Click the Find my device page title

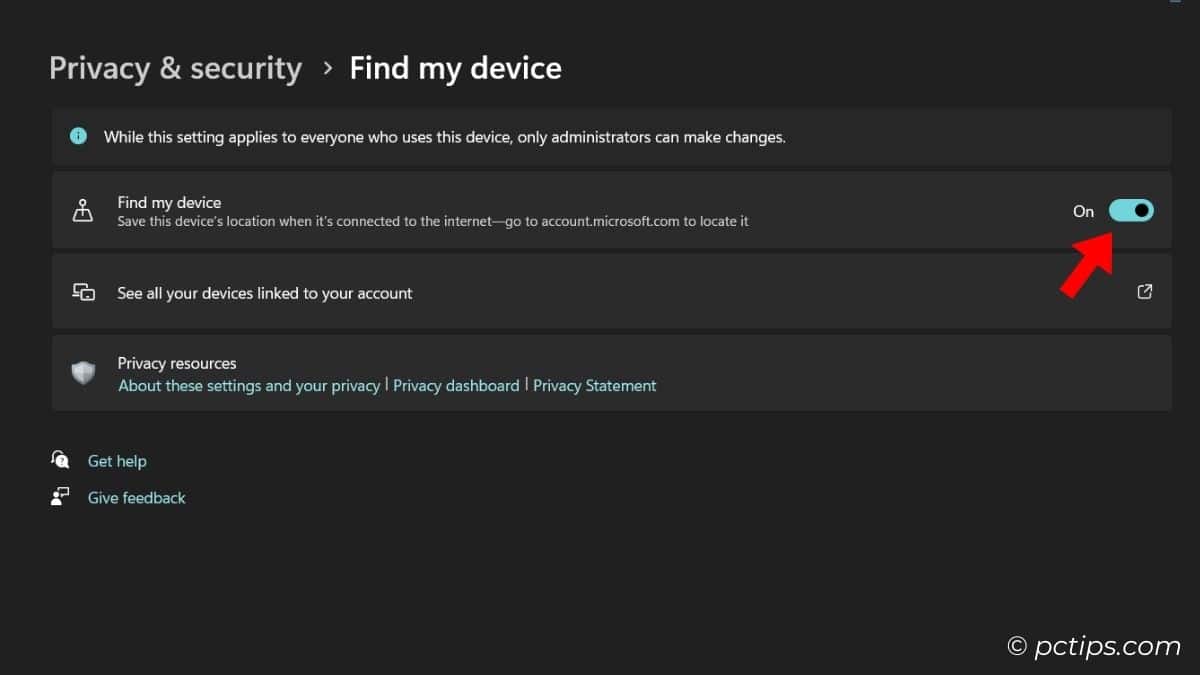(455, 68)
